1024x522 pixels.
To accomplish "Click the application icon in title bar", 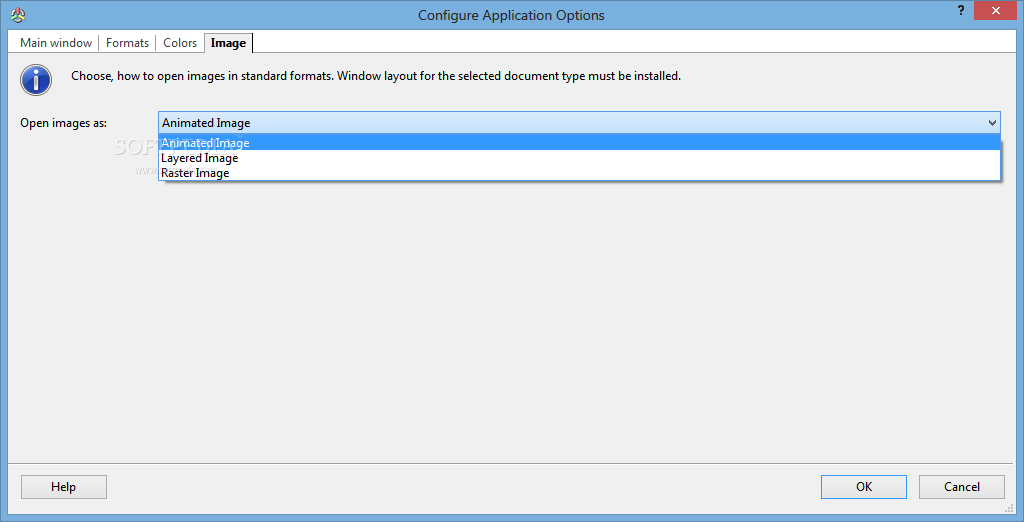I will point(18,14).
